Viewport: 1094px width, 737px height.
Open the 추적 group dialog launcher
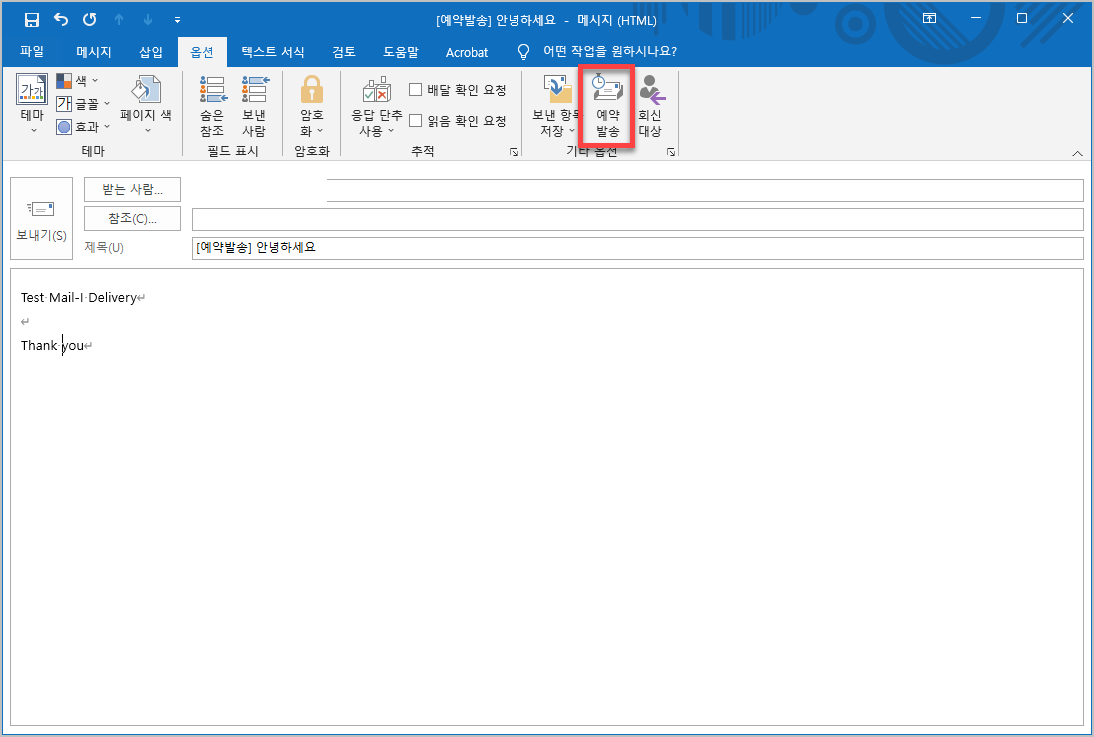(x=514, y=151)
